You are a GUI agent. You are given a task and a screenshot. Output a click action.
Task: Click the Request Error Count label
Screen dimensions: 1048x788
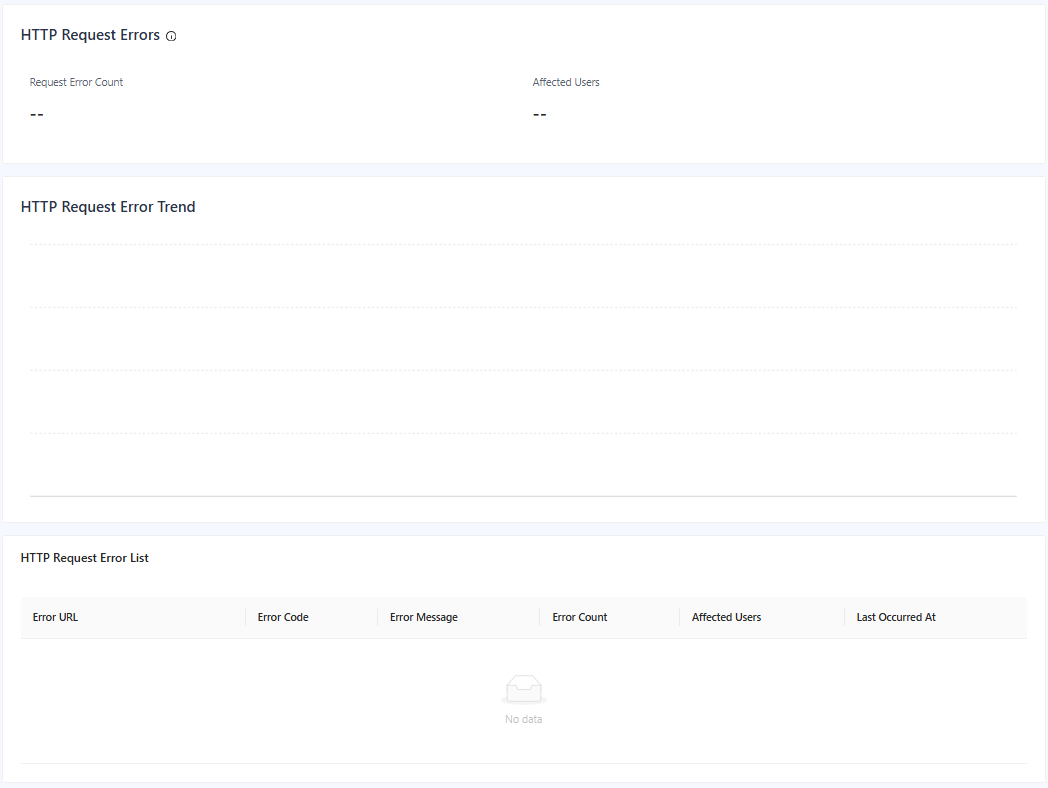pyautogui.click(x=76, y=82)
